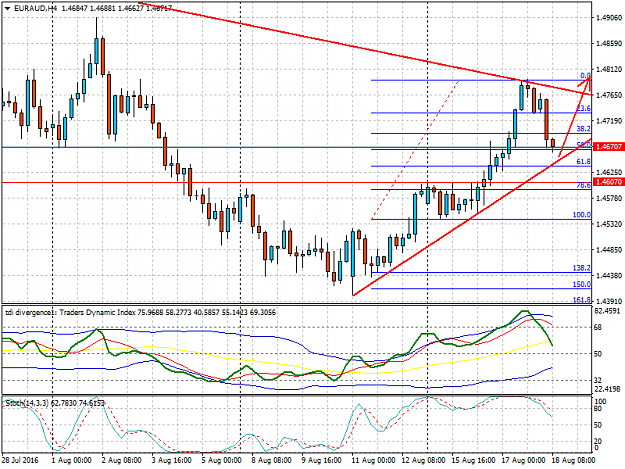625x469 pixels.
Task: Select the Fibonacci 150.0 level label
Action: tap(582, 284)
